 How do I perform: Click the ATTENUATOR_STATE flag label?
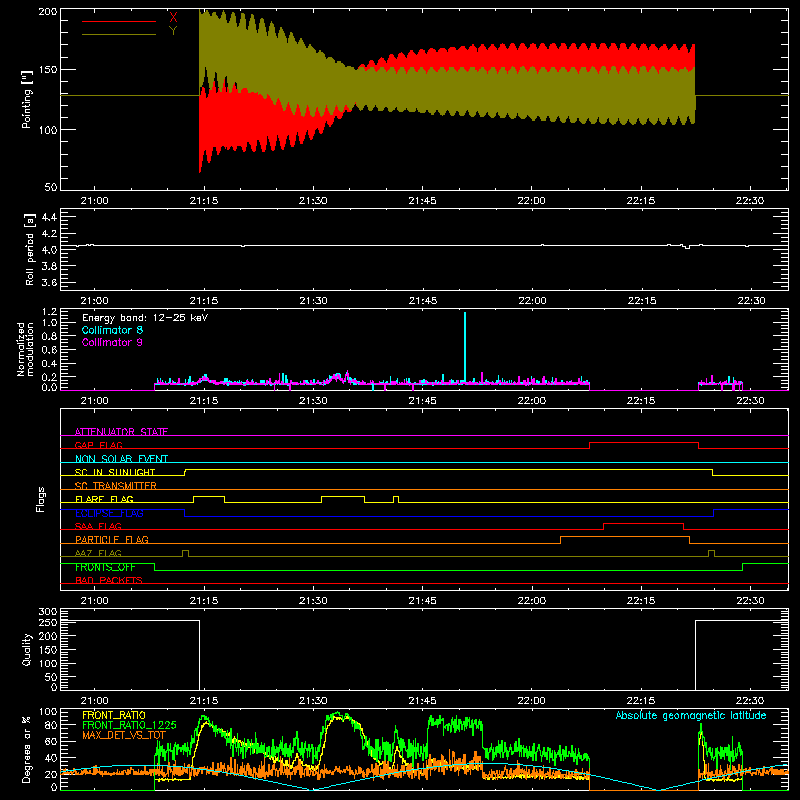pos(121,432)
